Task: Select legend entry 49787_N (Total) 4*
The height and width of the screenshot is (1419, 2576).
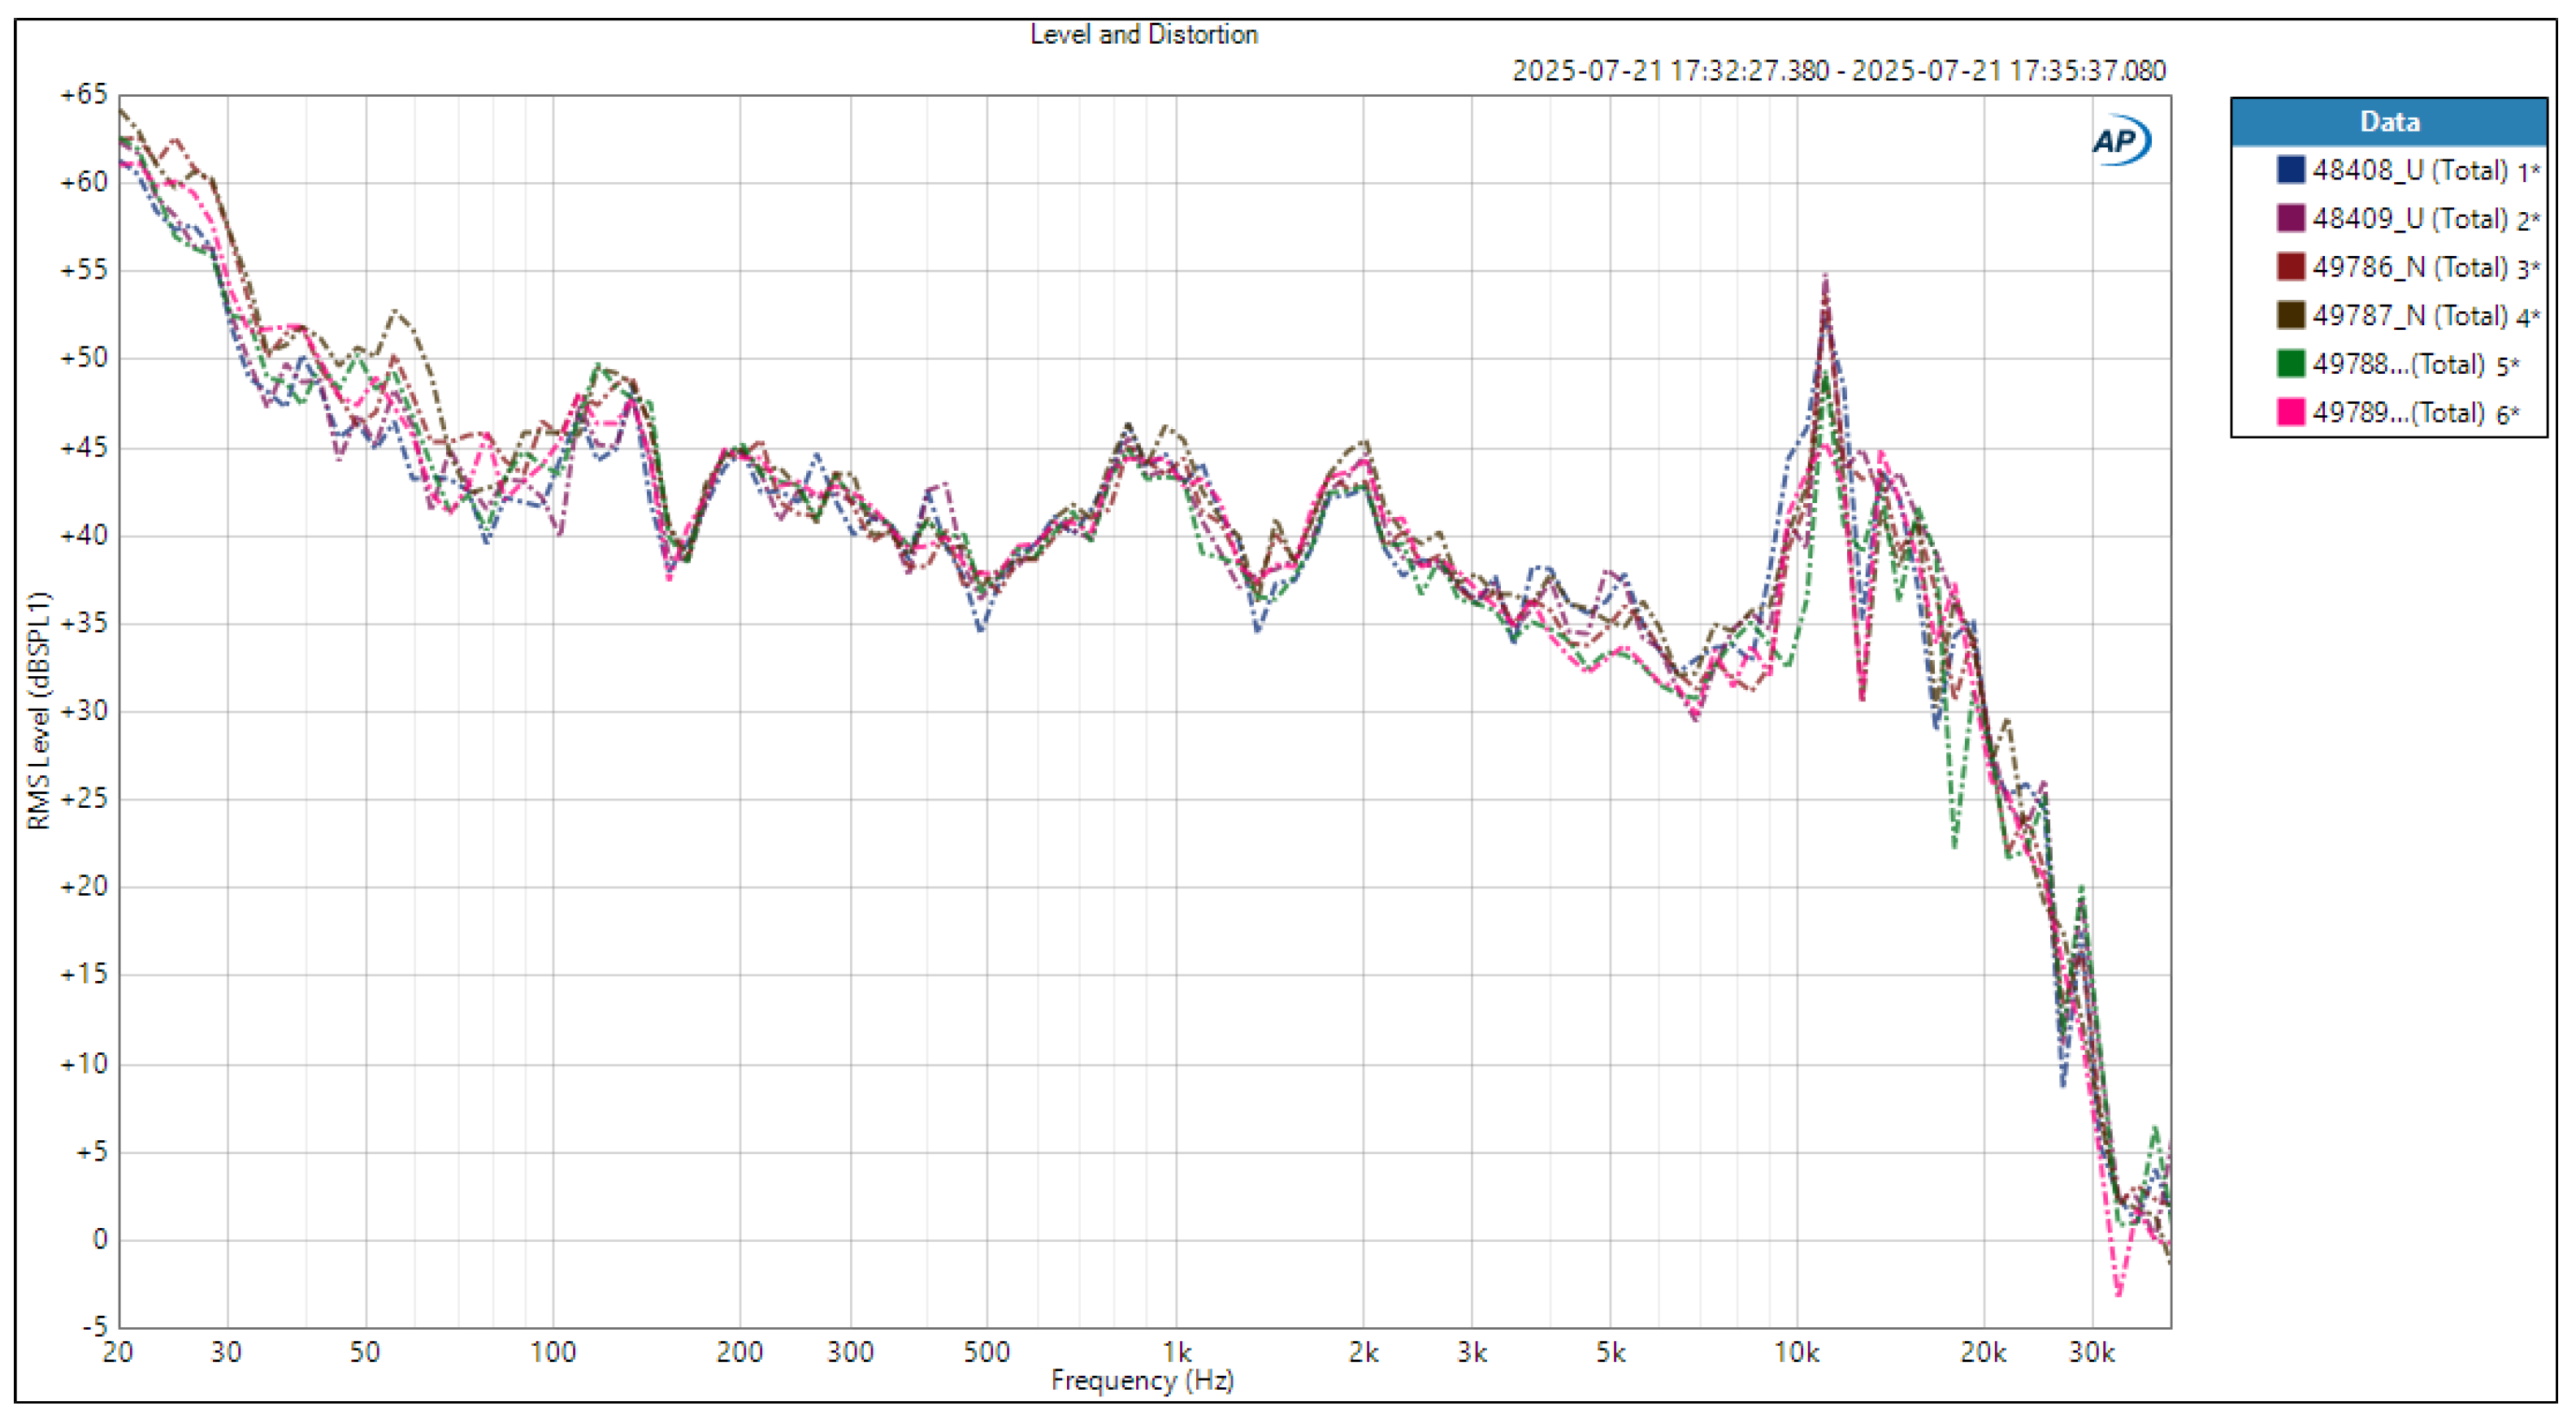Action: (2424, 316)
